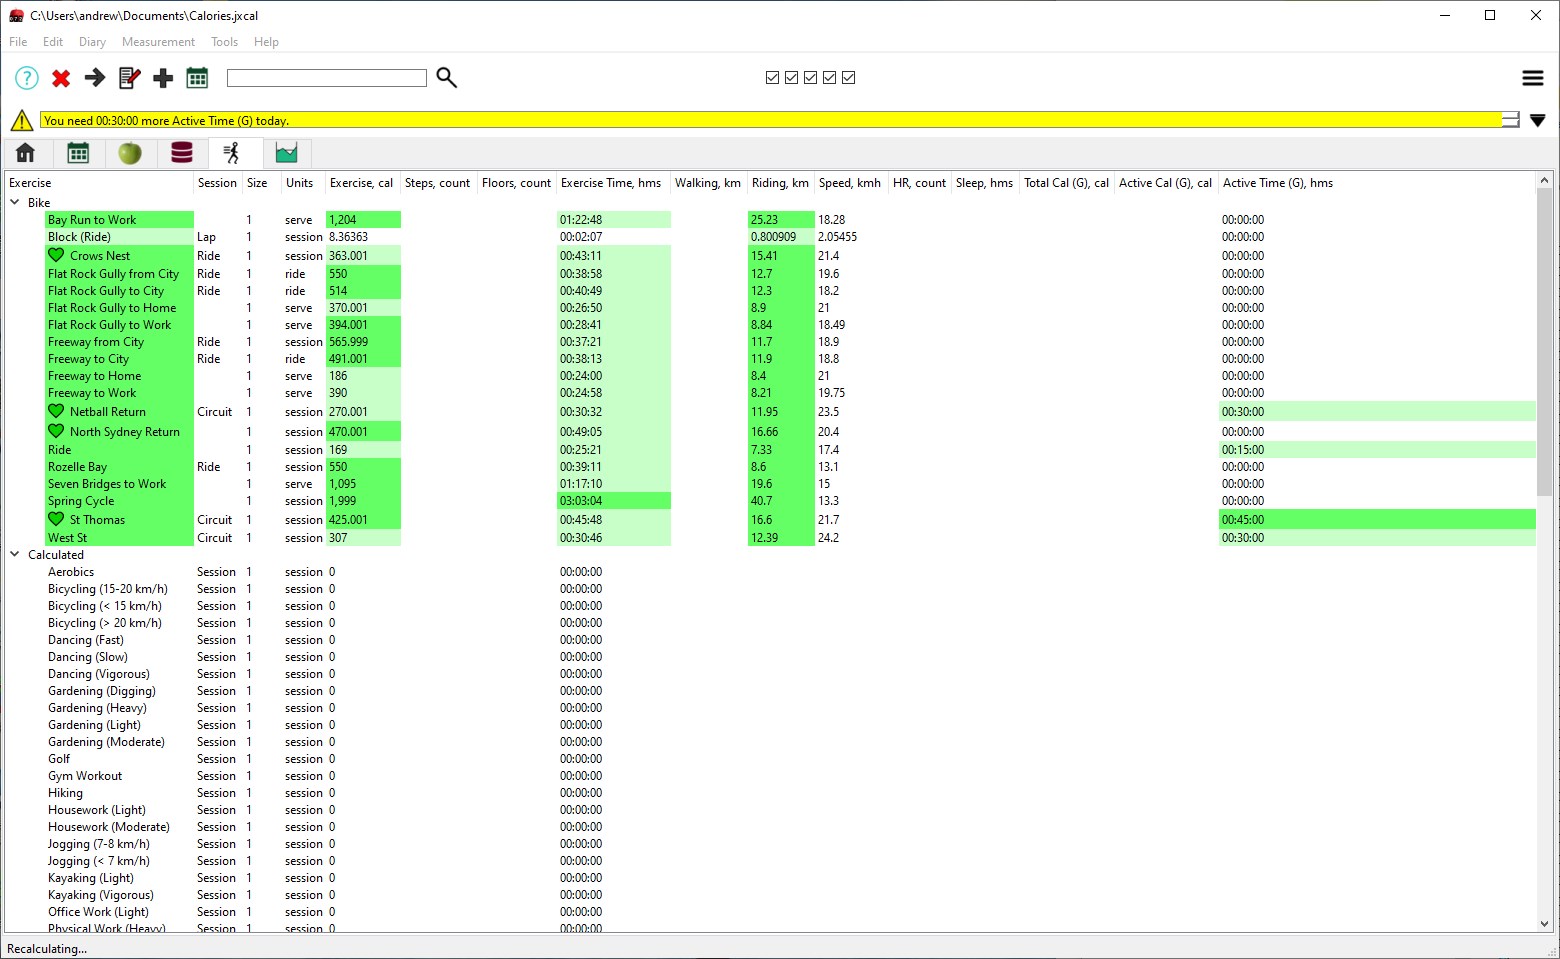Click the edit notepad pencil icon
Image resolution: width=1560 pixels, height=959 pixels.
click(x=129, y=78)
